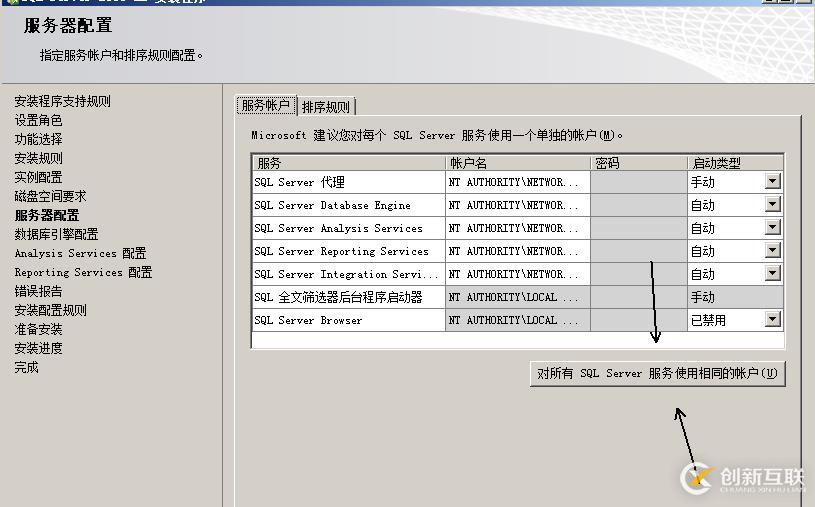Click 安装配置规则 step in sidebar
Screen dimensions: 815x507
[50, 310]
